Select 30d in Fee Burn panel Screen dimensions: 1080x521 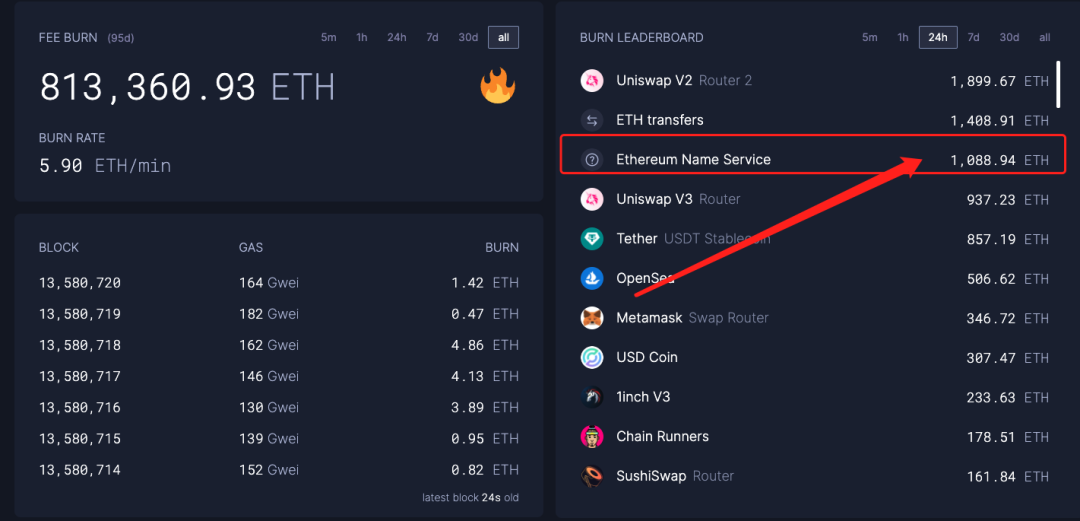(x=468, y=38)
